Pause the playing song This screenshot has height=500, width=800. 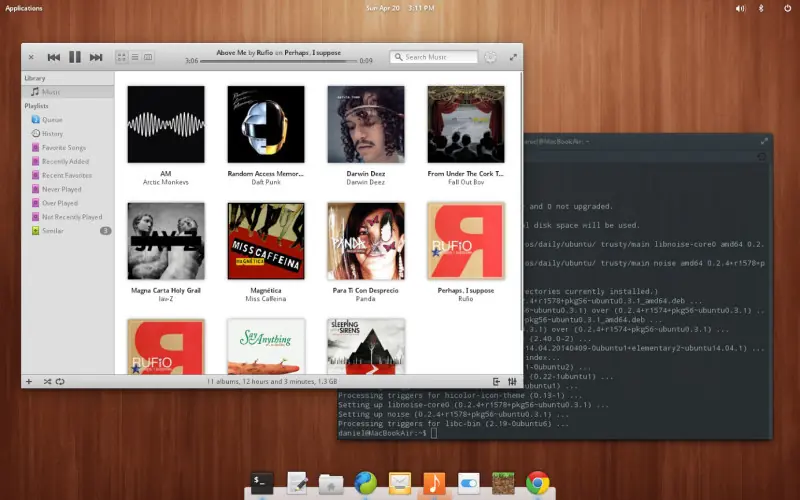(74, 57)
